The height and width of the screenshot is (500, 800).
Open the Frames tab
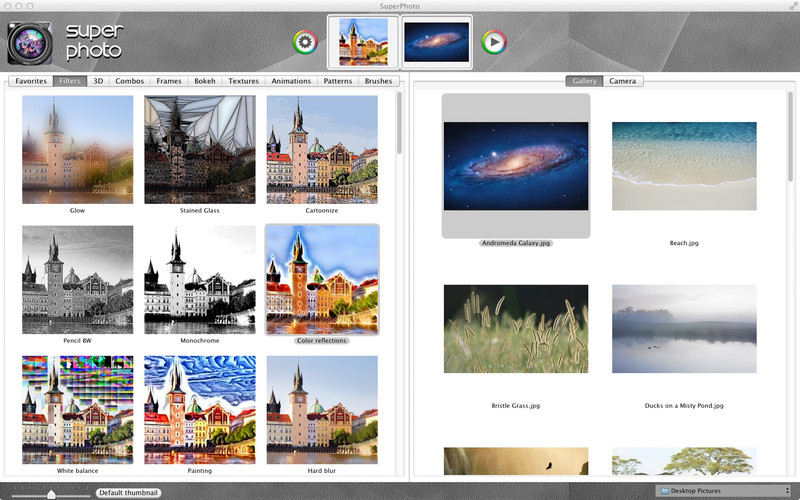click(169, 81)
